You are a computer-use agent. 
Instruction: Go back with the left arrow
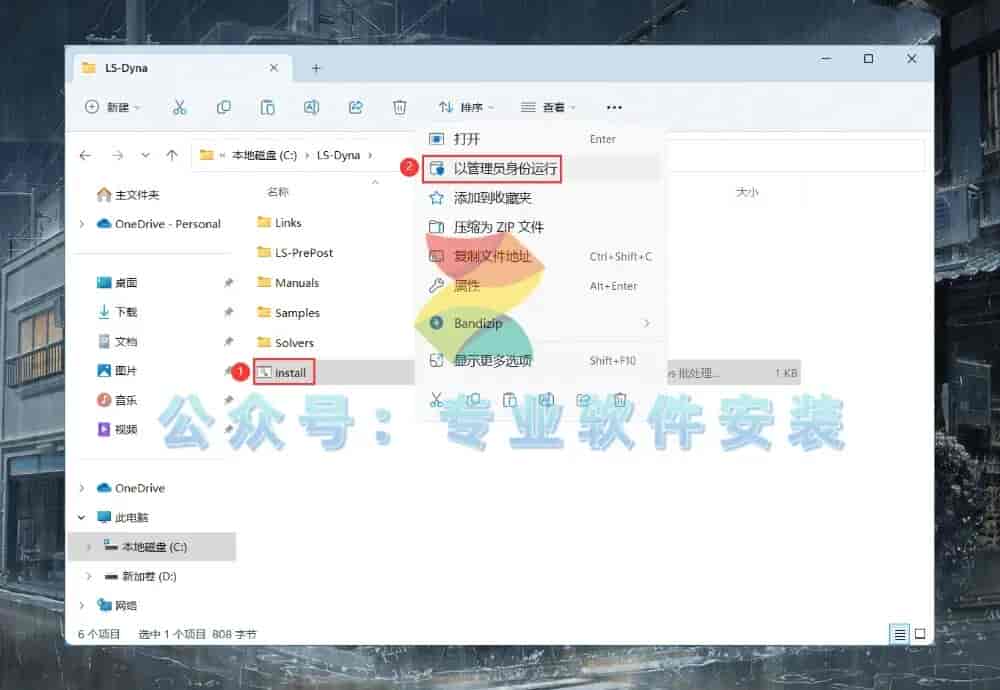[x=85, y=155]
